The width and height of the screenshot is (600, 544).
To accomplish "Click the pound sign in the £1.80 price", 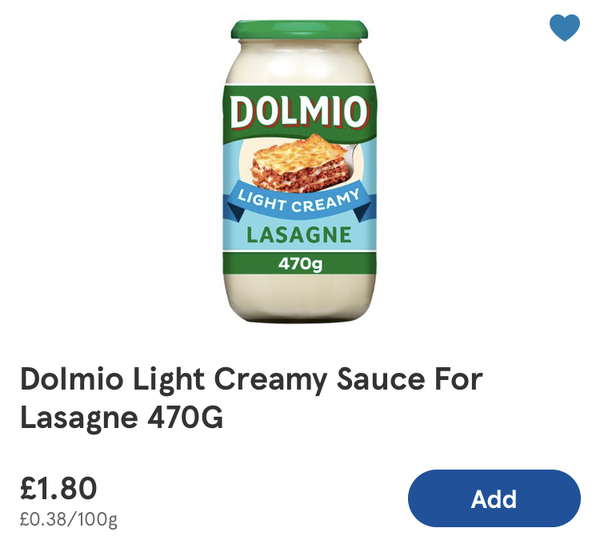I will pos(29,489).
